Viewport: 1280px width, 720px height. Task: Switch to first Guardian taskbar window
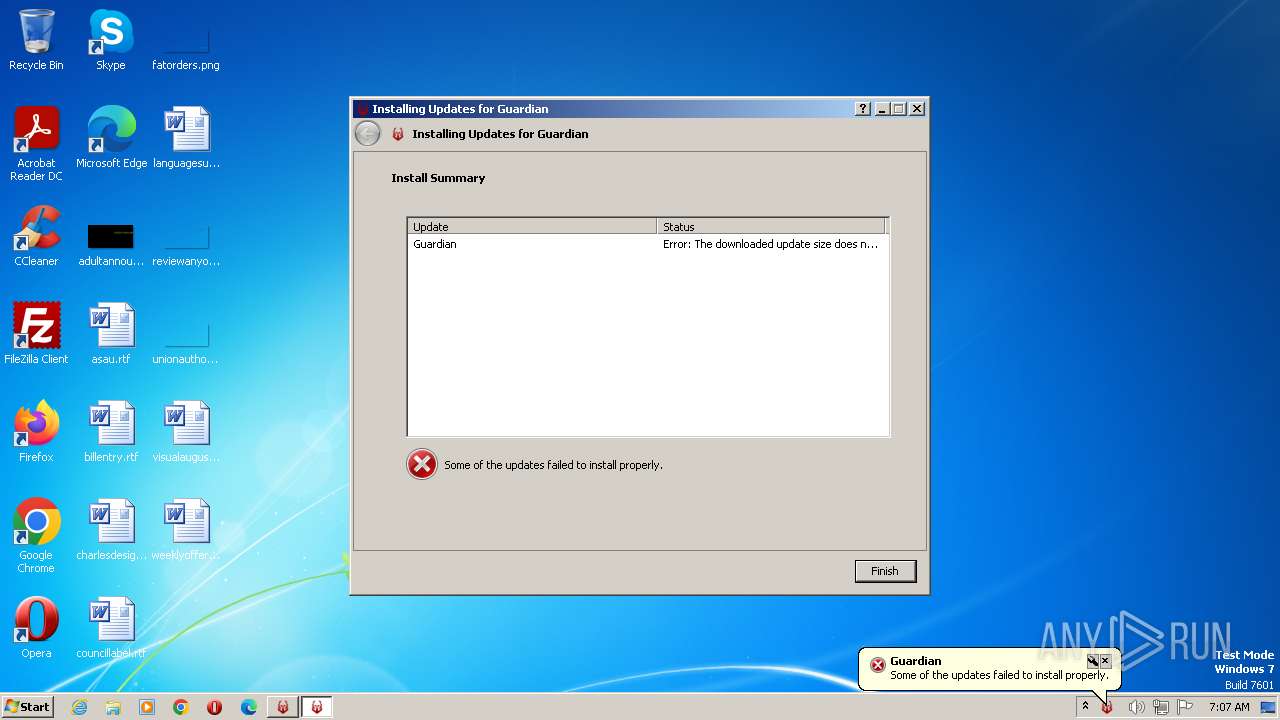coord(283,707)
